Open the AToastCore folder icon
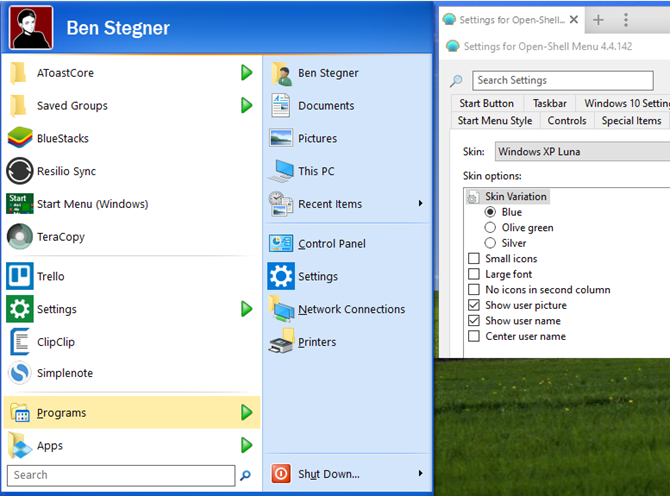This screenshot has height=496, width=670. 18,73
